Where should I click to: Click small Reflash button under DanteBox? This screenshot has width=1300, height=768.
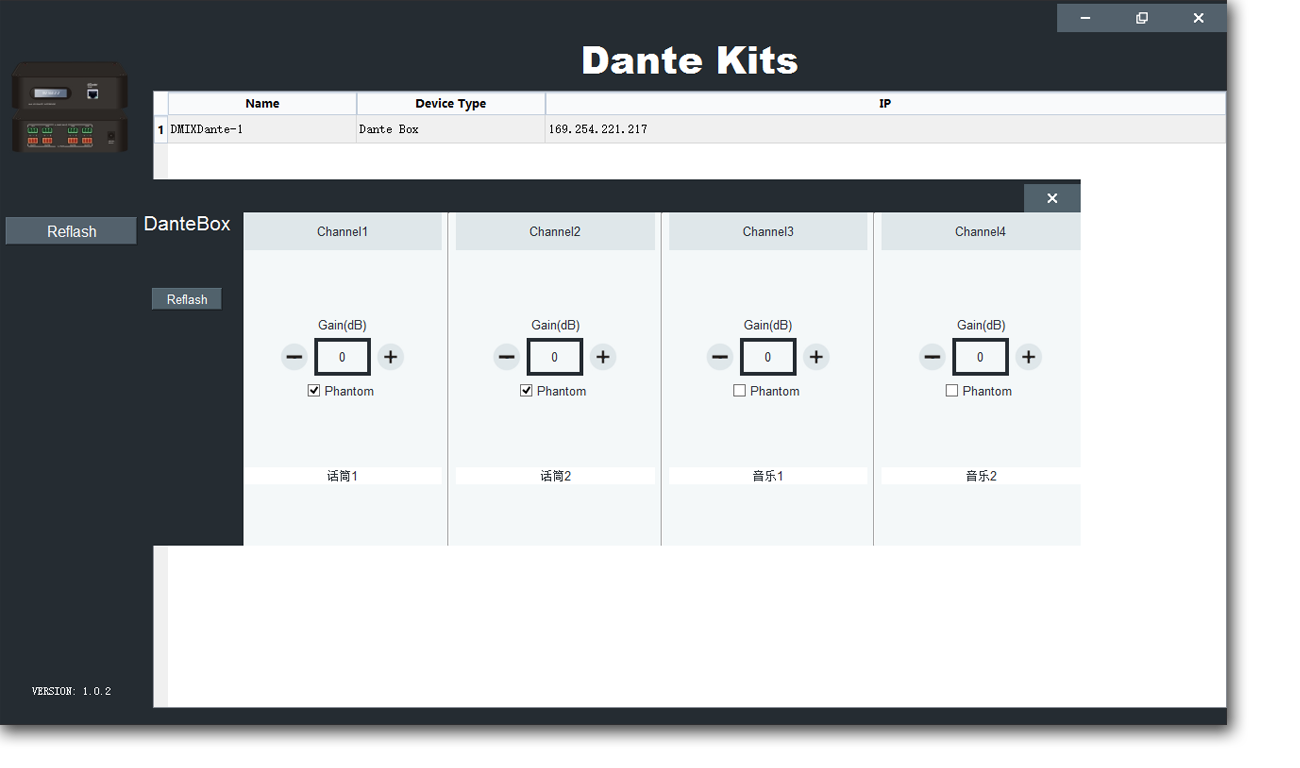(x=187, y=299)
